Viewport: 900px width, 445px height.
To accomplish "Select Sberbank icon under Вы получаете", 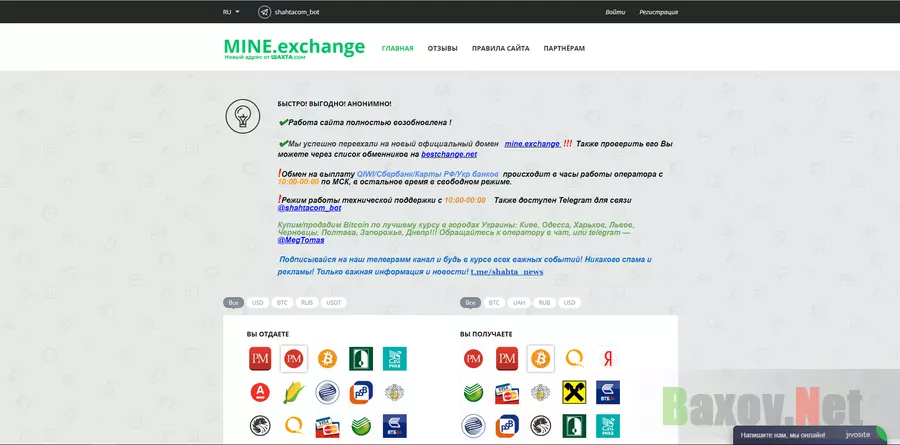I will click(x=473, y=393).
